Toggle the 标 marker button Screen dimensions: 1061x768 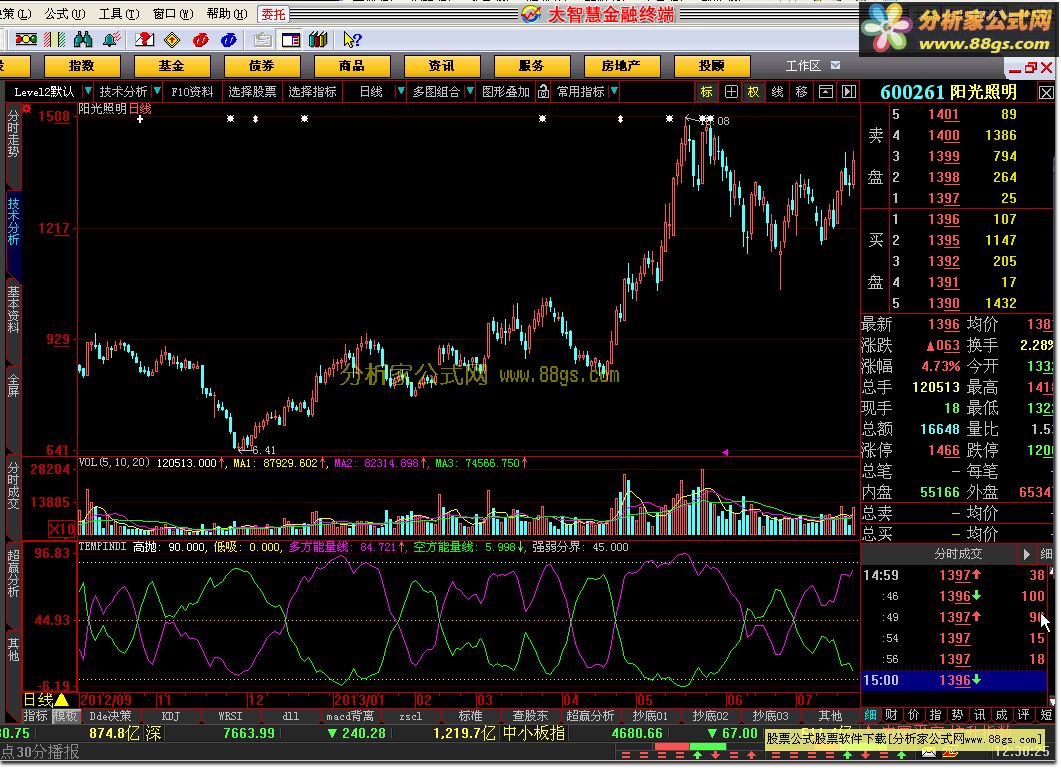click(x=706, y=91)
